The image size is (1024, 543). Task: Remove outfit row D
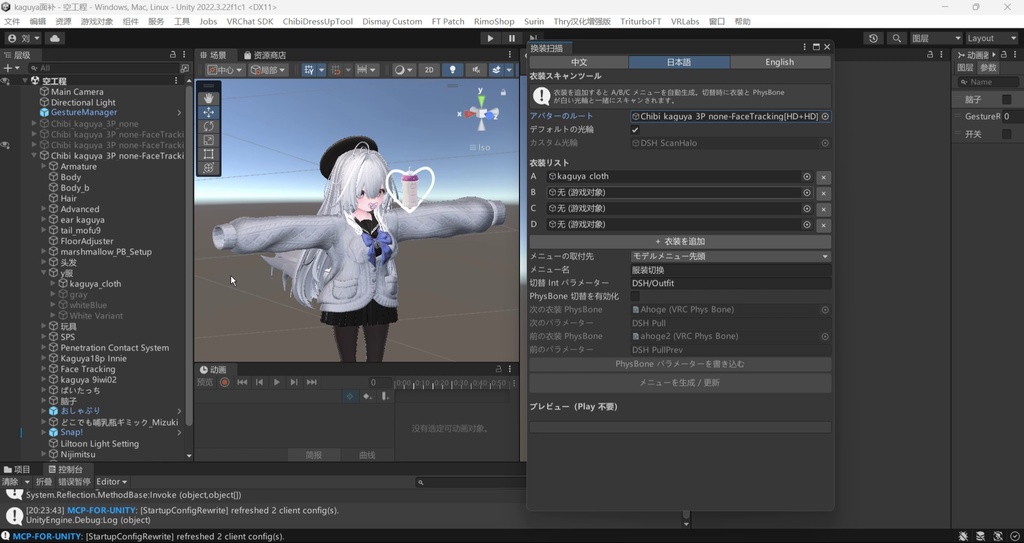pyautogui.click(x=824, y=225)
